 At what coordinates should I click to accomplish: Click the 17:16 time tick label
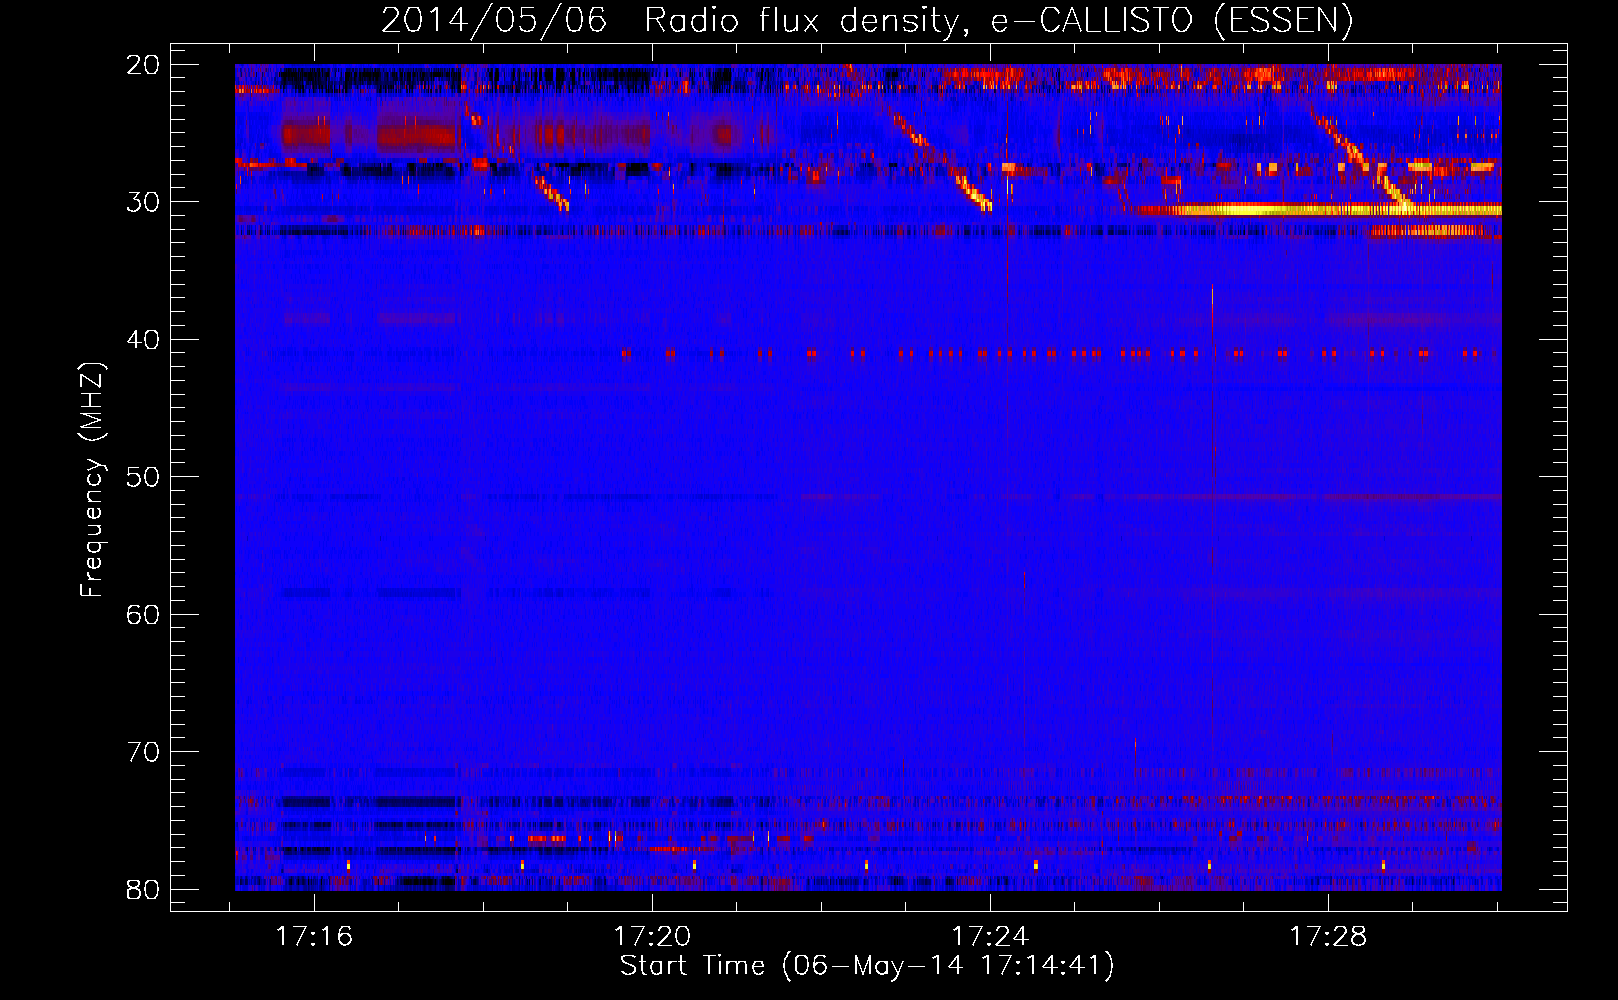coord(314,937)
